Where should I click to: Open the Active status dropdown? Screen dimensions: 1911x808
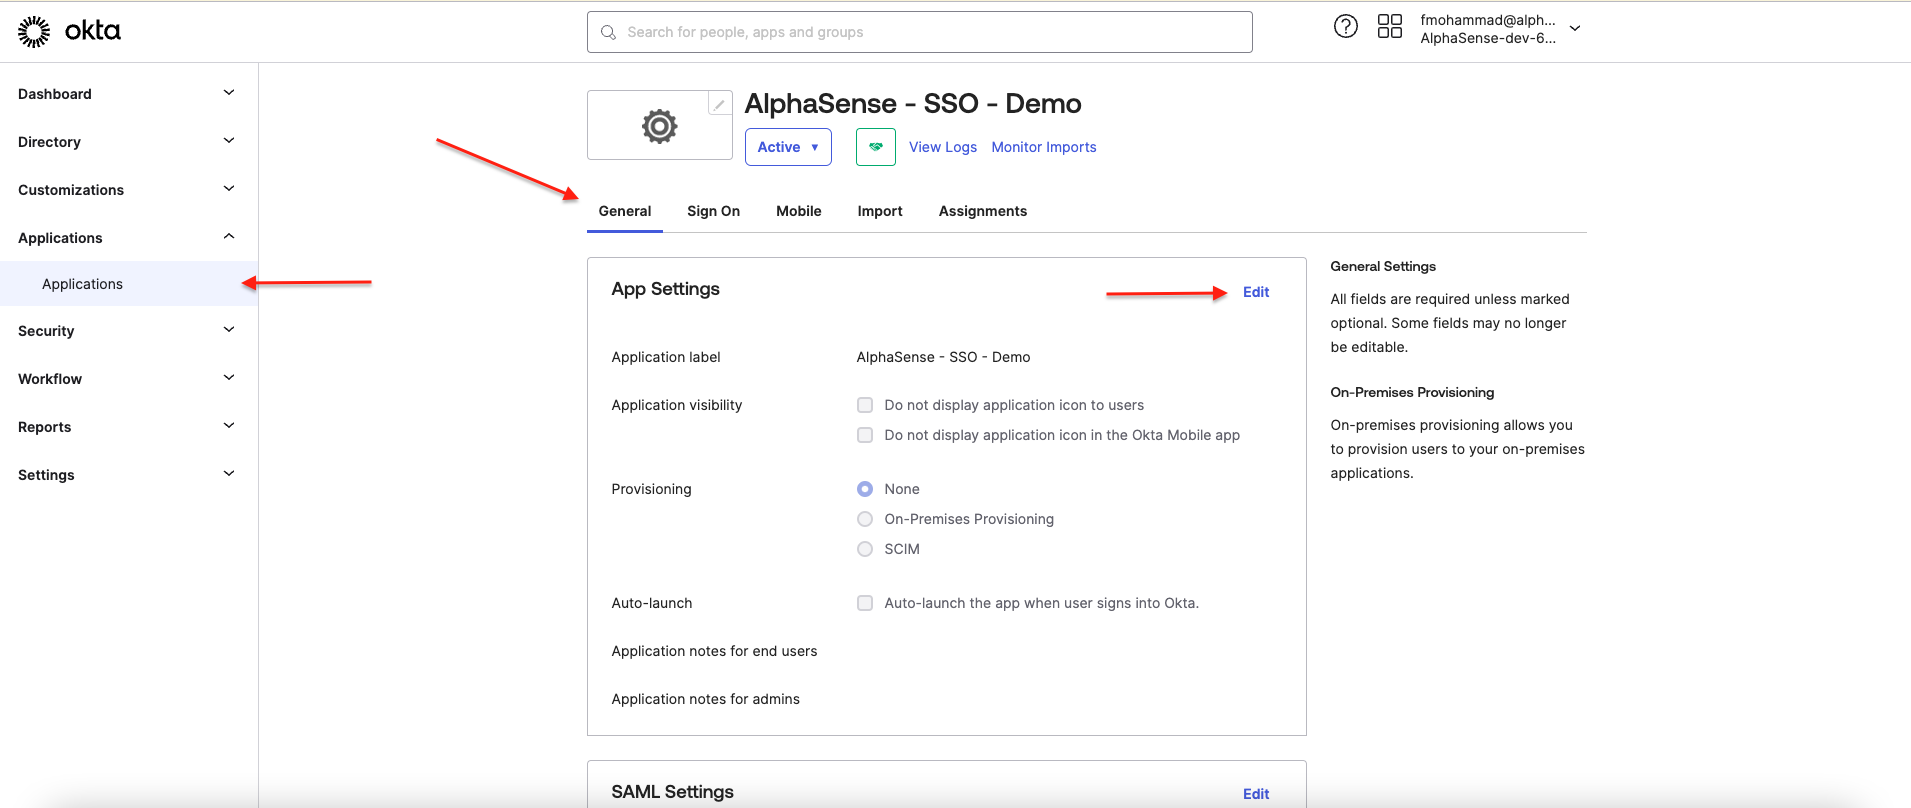(788, 147)
